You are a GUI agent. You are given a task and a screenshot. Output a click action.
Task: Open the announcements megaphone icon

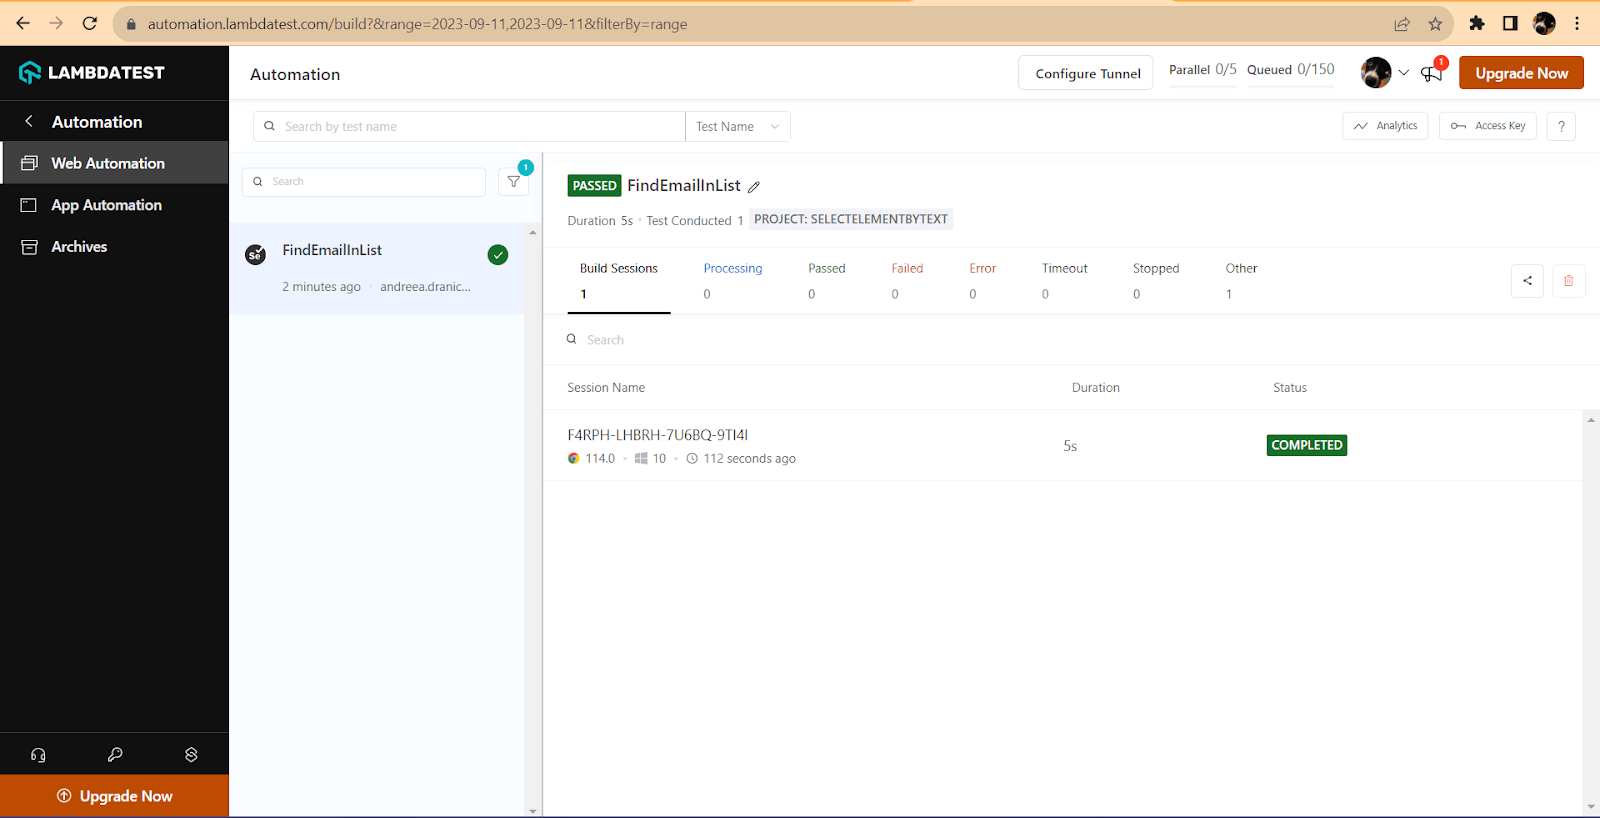tap(1432, 73)
